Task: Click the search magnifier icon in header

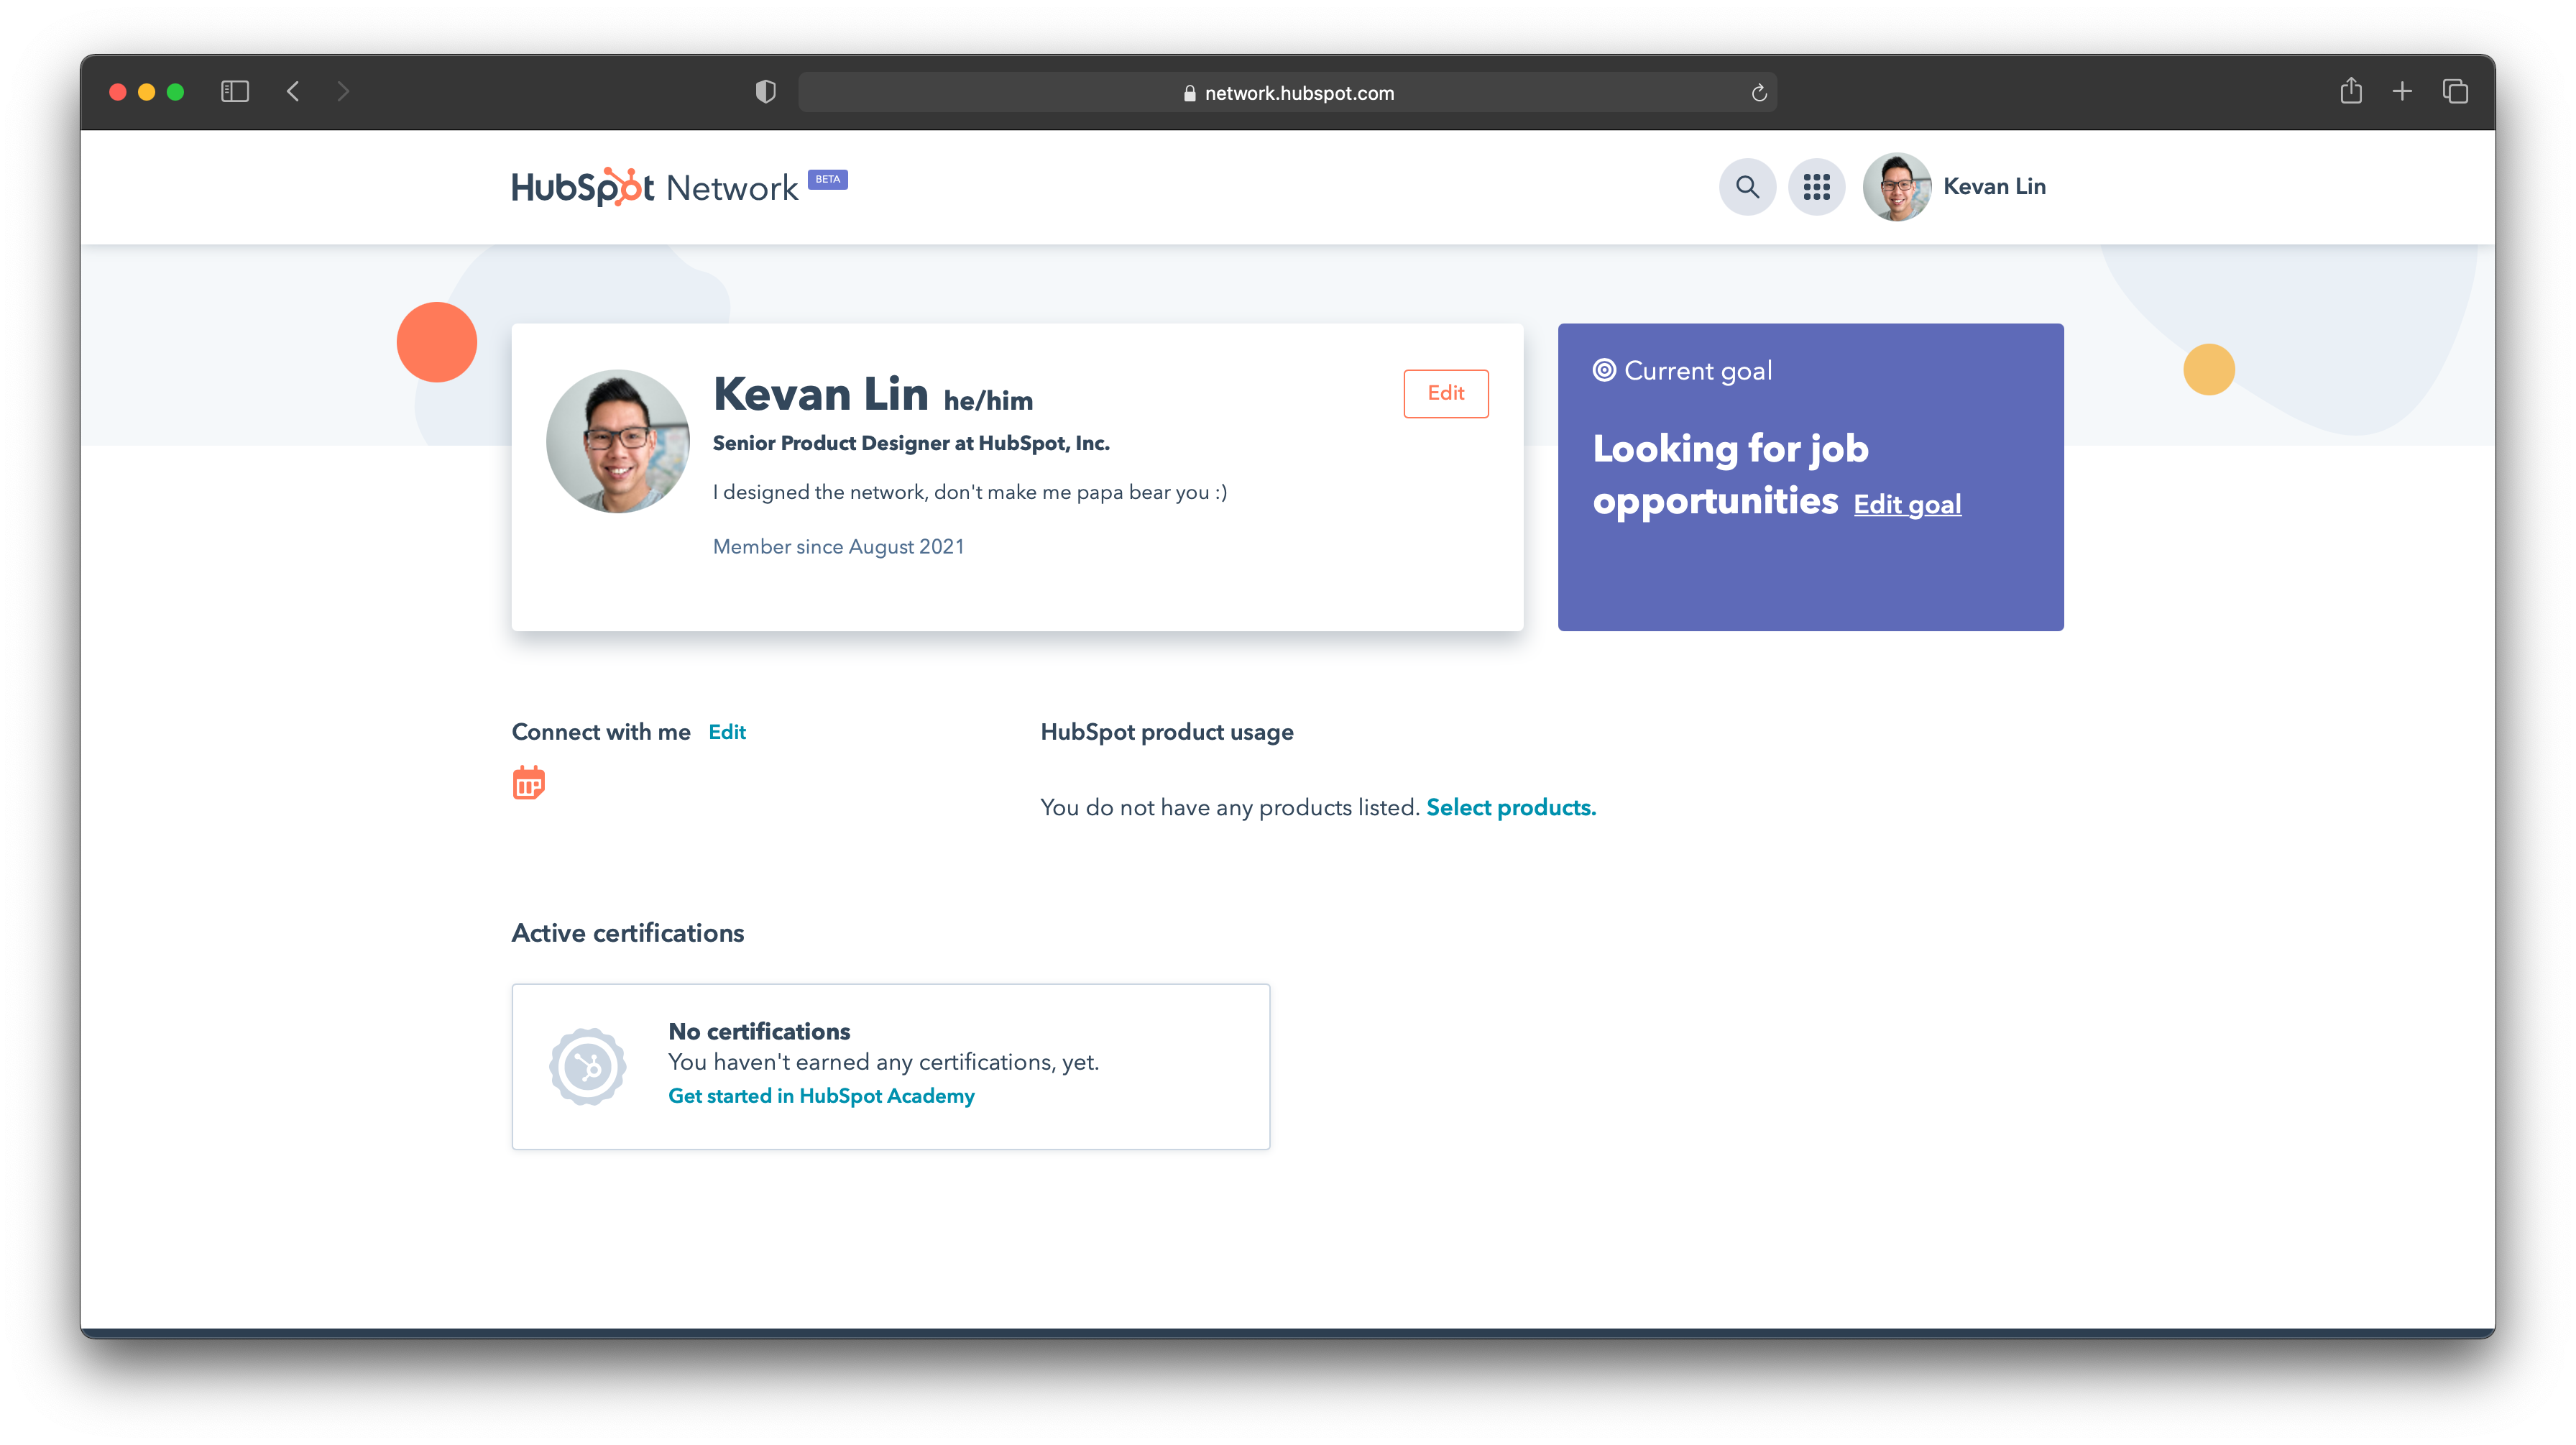Action: tap(1747, 187)
